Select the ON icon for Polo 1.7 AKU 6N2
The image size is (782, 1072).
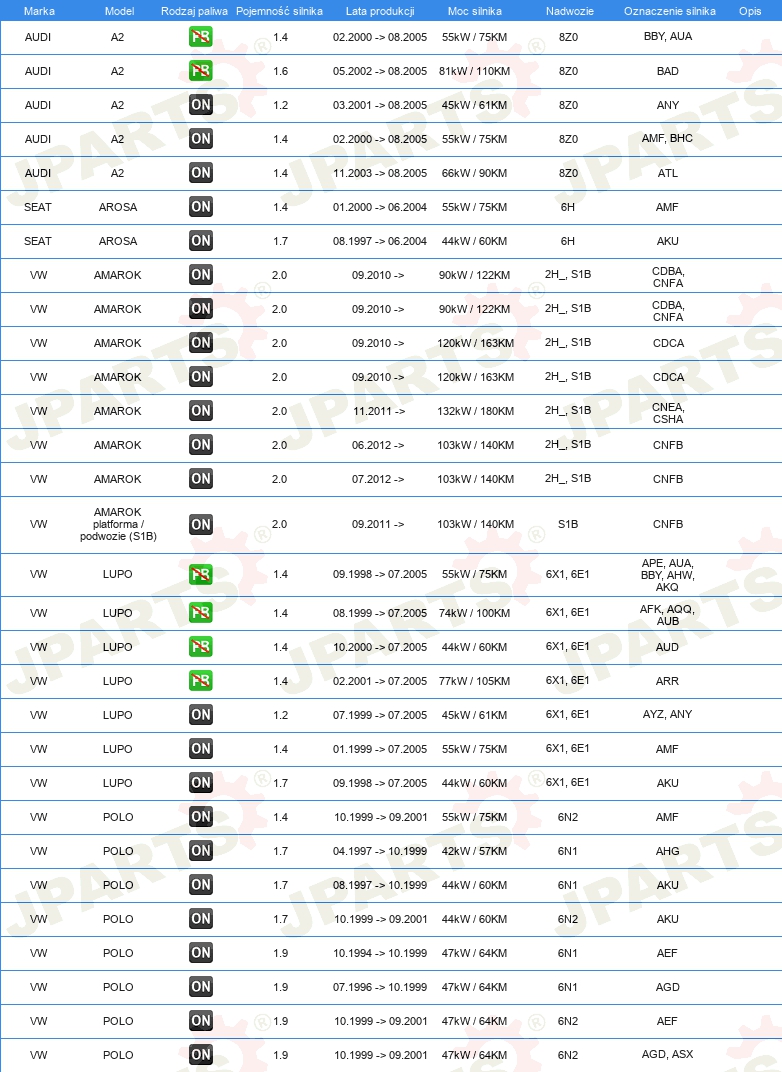coord(200,919)
